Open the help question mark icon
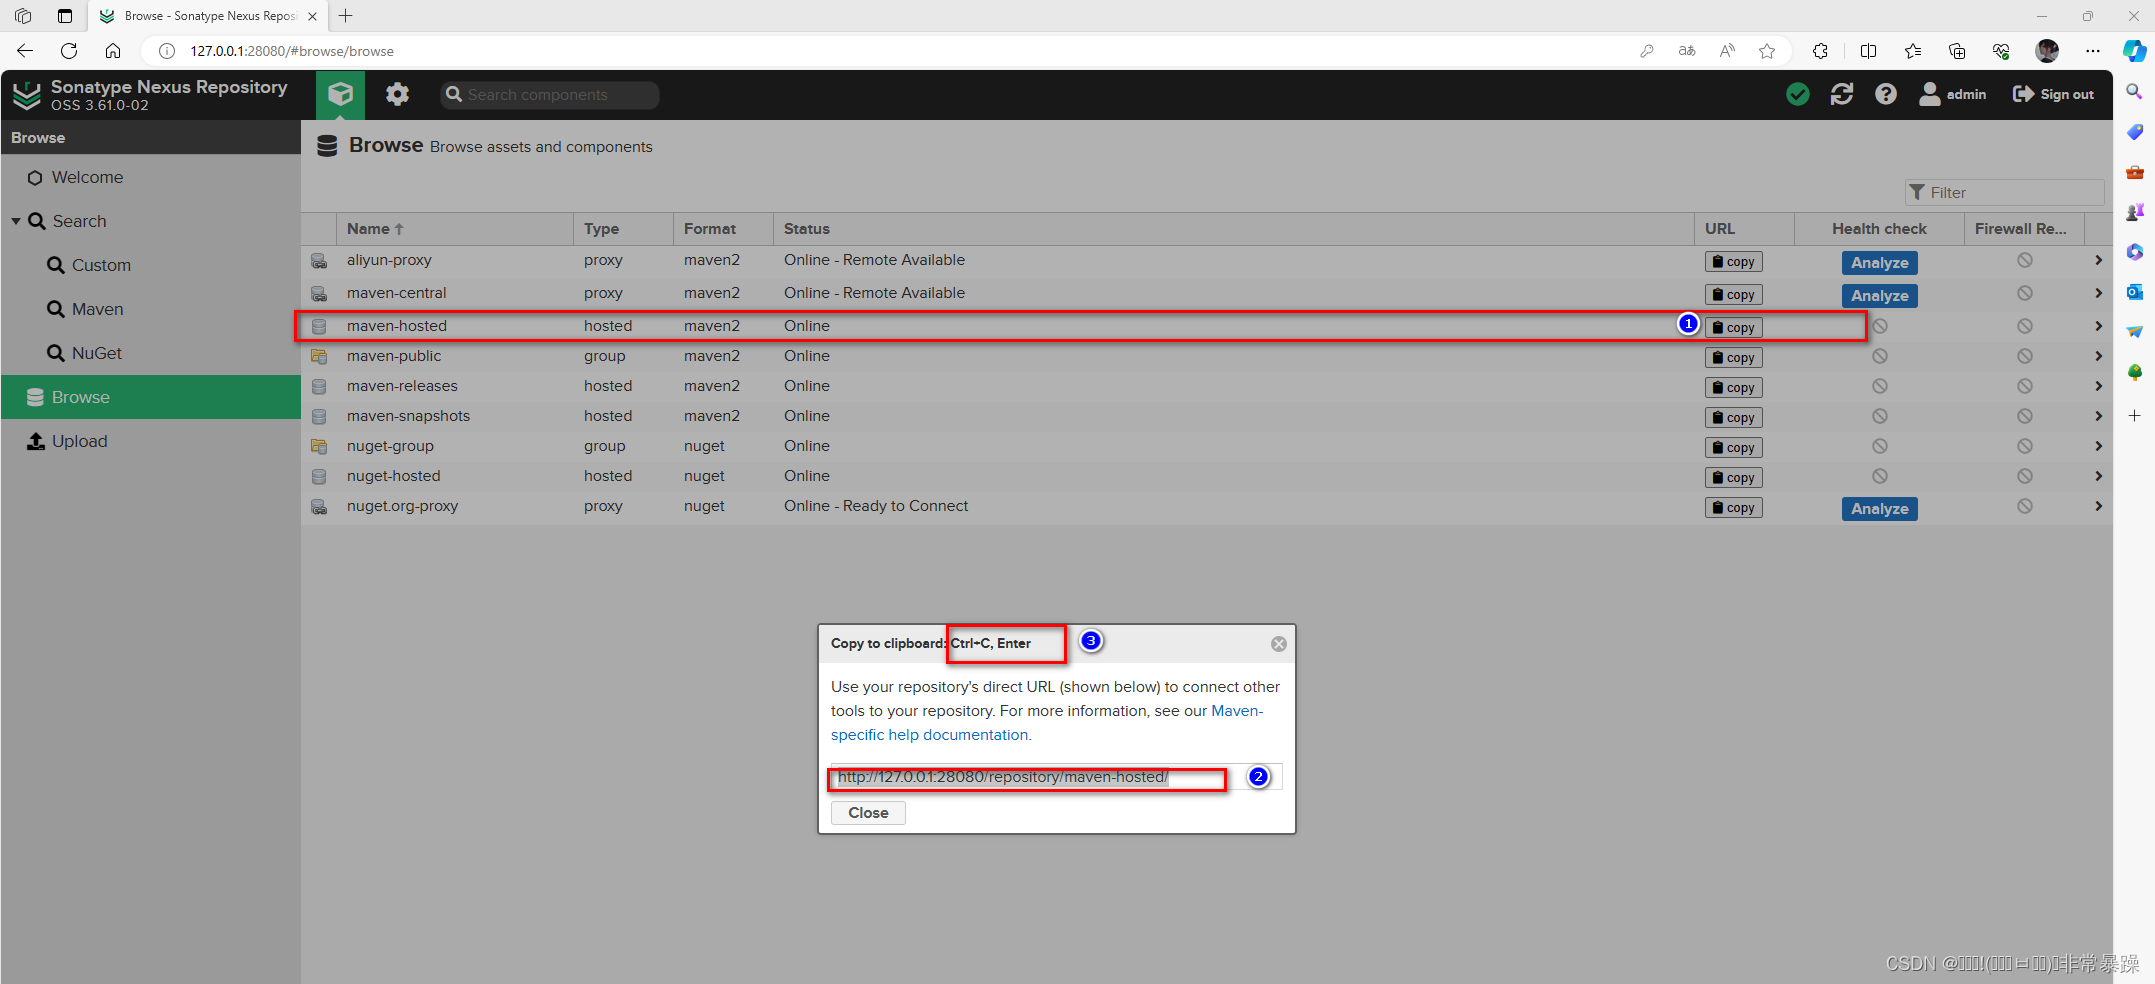Image resolution: width=2155 pixels, height=984 pixels. click(x=1885, y=95)
